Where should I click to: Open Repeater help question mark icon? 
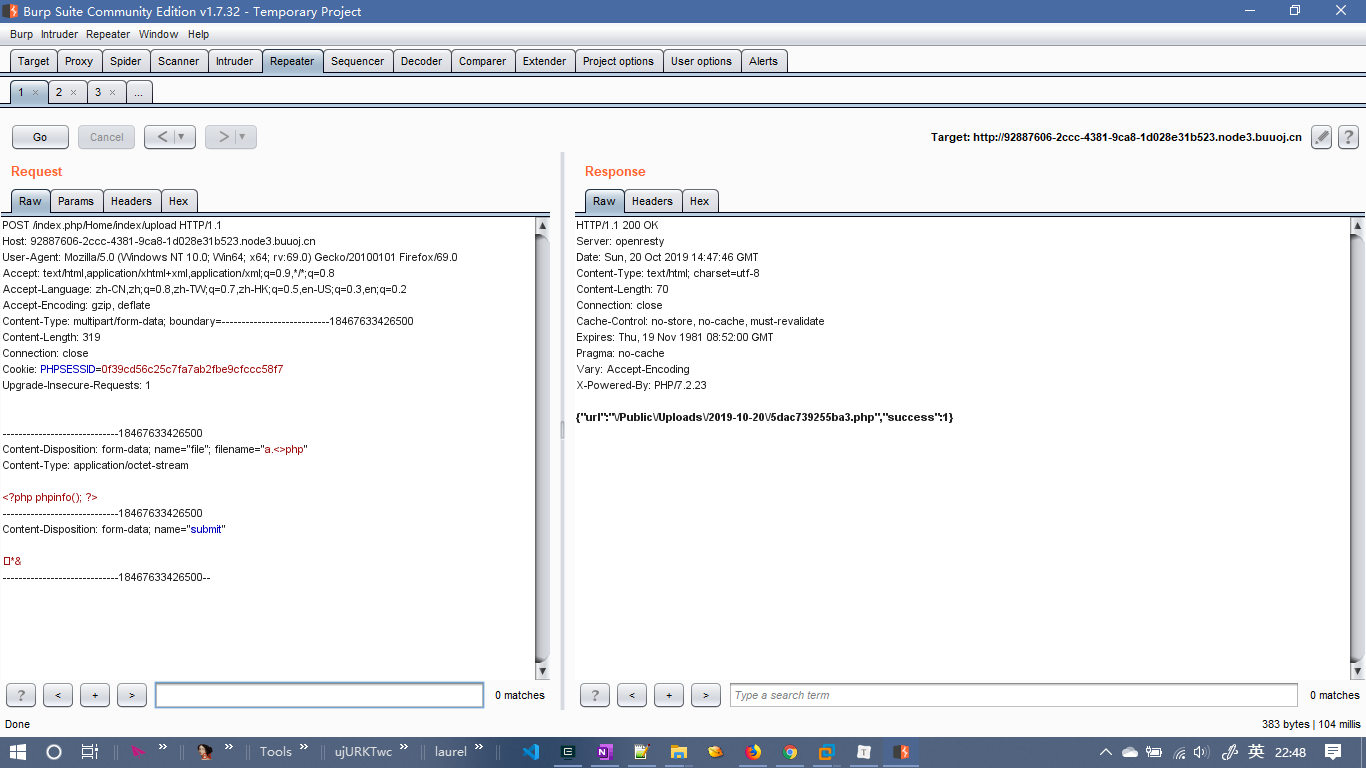[x=1348, y=137]
